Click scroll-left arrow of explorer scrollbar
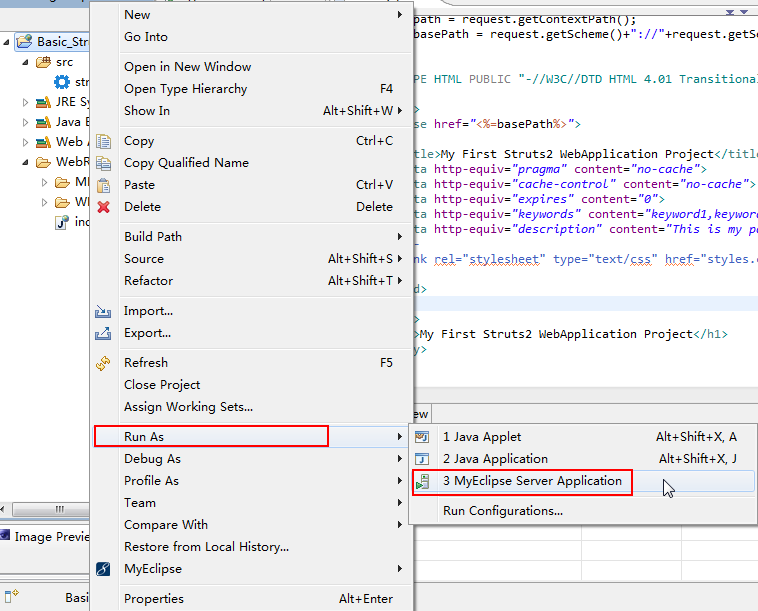The image size is (758, 611). pyautogui.click(x=2, y=509)
